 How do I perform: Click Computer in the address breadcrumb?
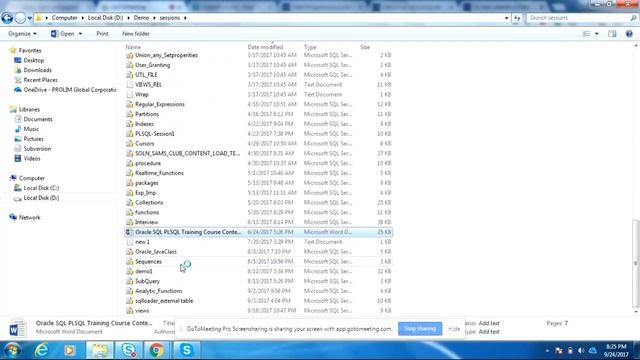pyautogui.click(x=64, y=18)
